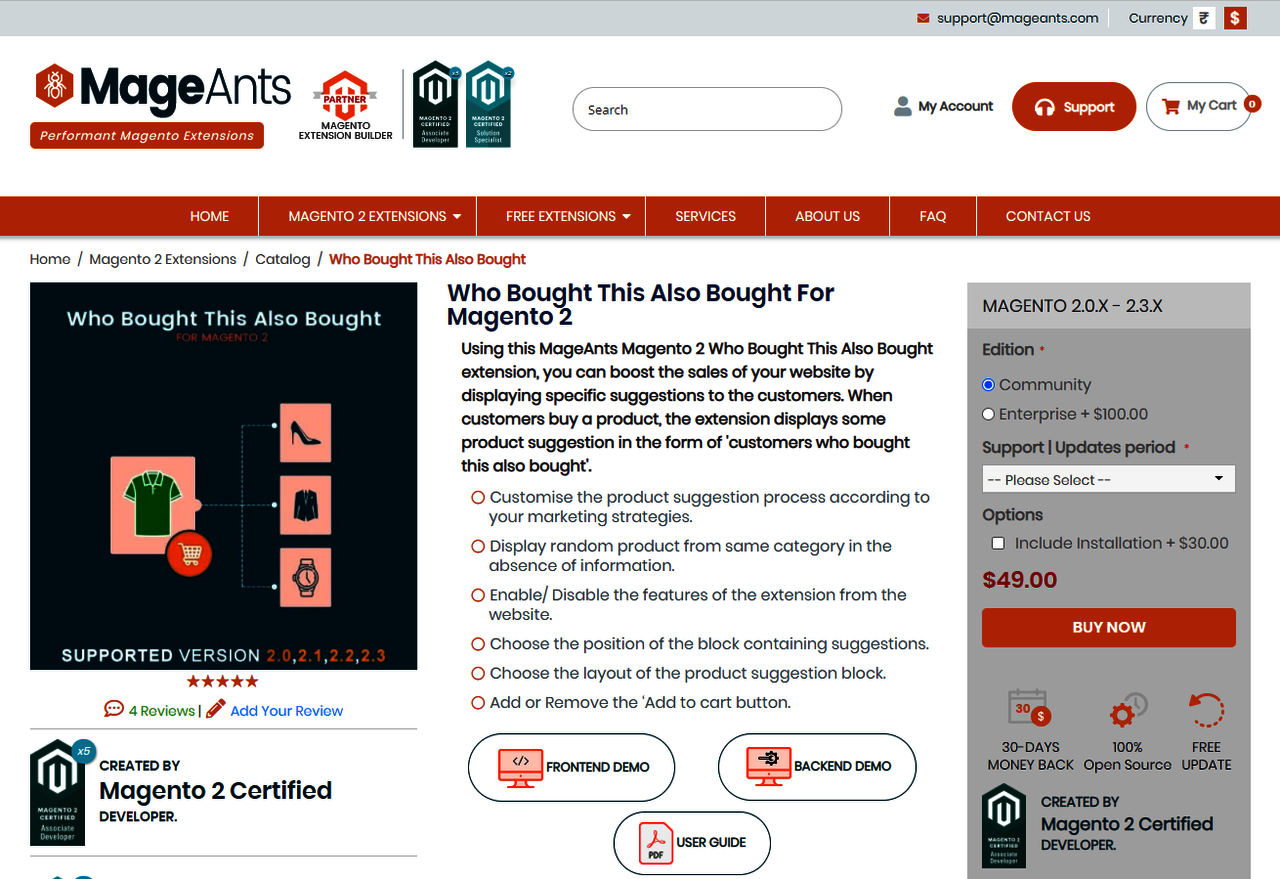Click the five-star rating display

(x=223, y=682)
